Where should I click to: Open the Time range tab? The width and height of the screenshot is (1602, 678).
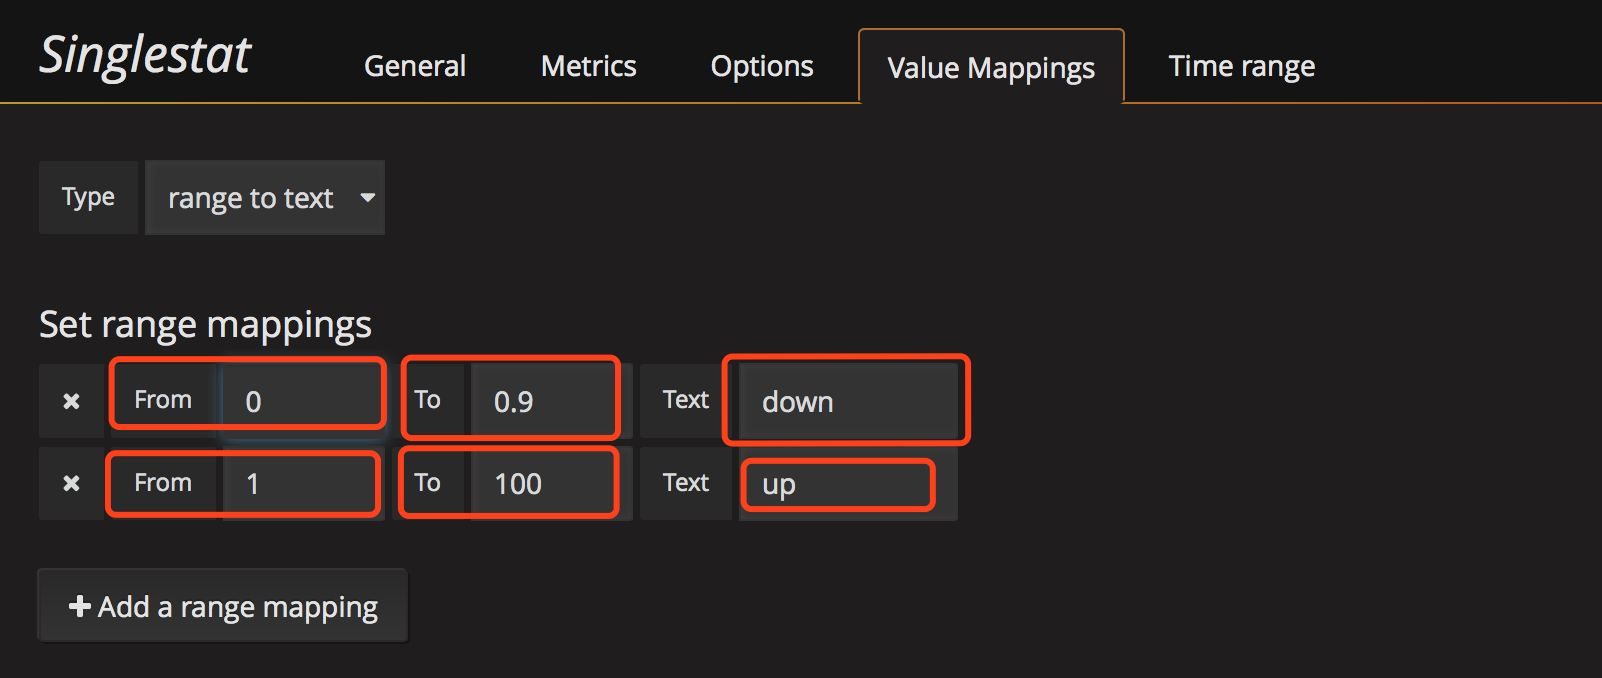[1241, 66]
